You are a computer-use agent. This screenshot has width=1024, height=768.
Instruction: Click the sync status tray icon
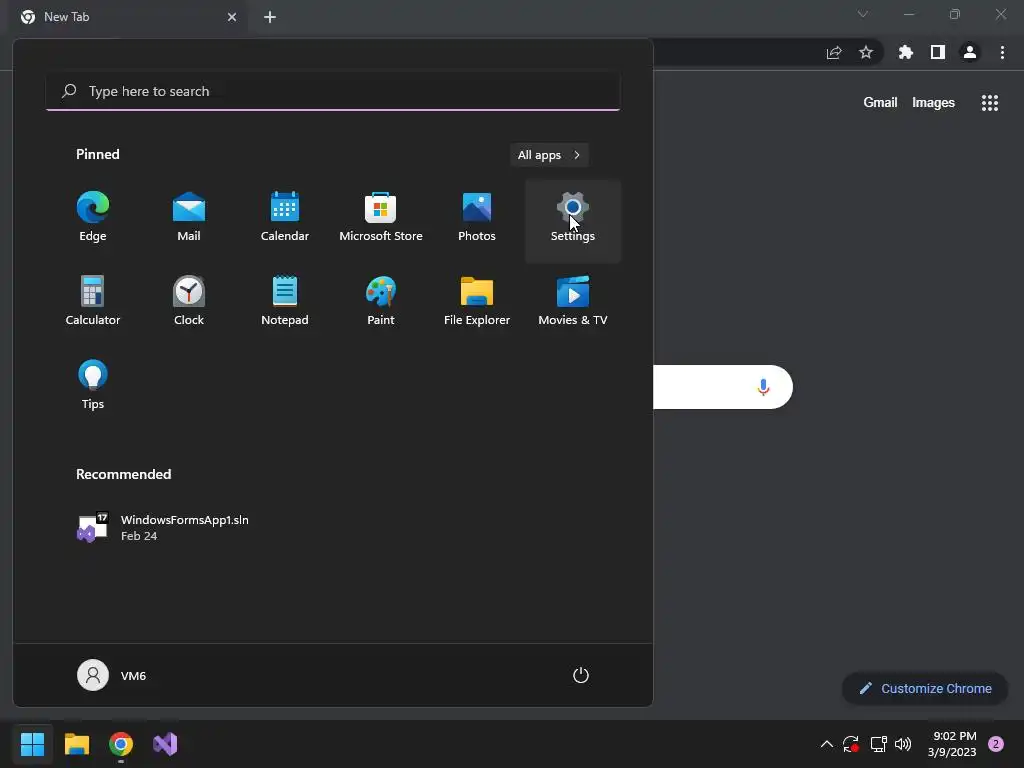click(850, 744)
